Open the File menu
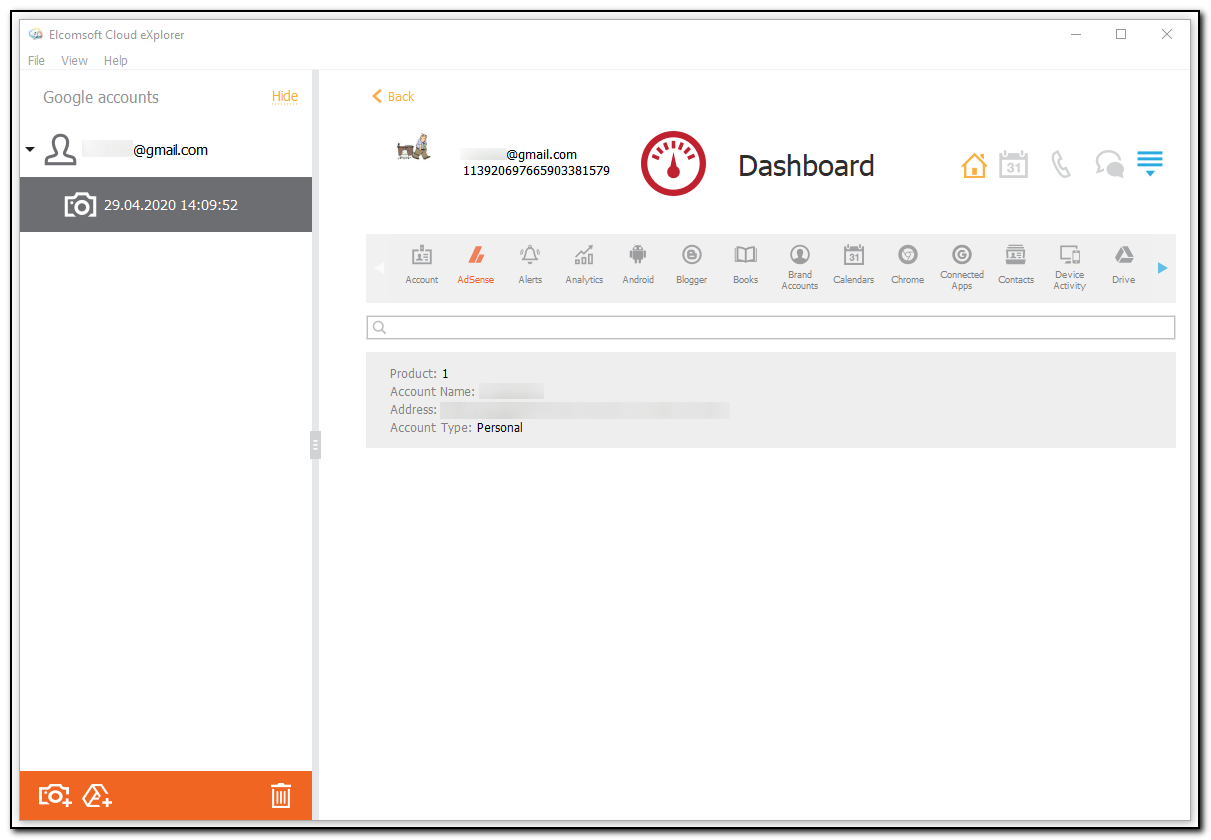Screen dimensions: 1211x840 tap(36, 60)
